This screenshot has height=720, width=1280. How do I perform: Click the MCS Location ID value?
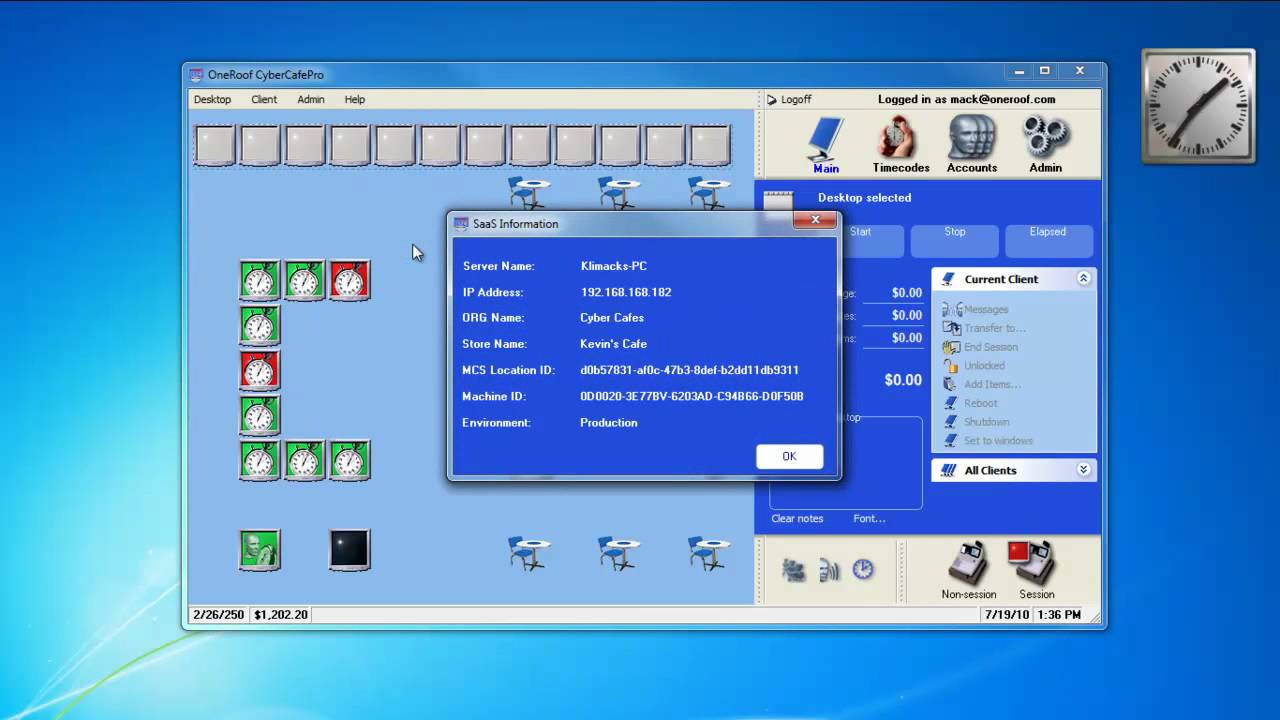[x=689, y=370]
